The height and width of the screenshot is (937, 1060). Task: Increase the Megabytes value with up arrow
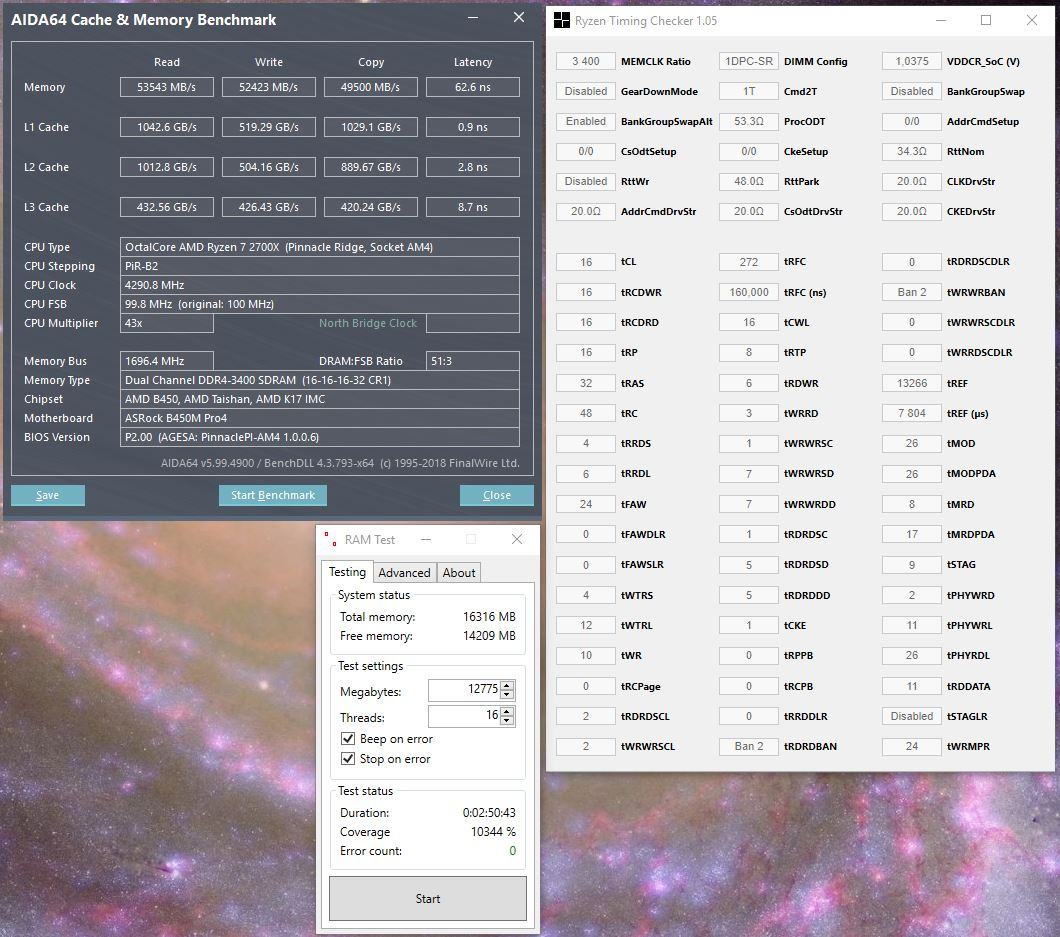pos(507,685)
